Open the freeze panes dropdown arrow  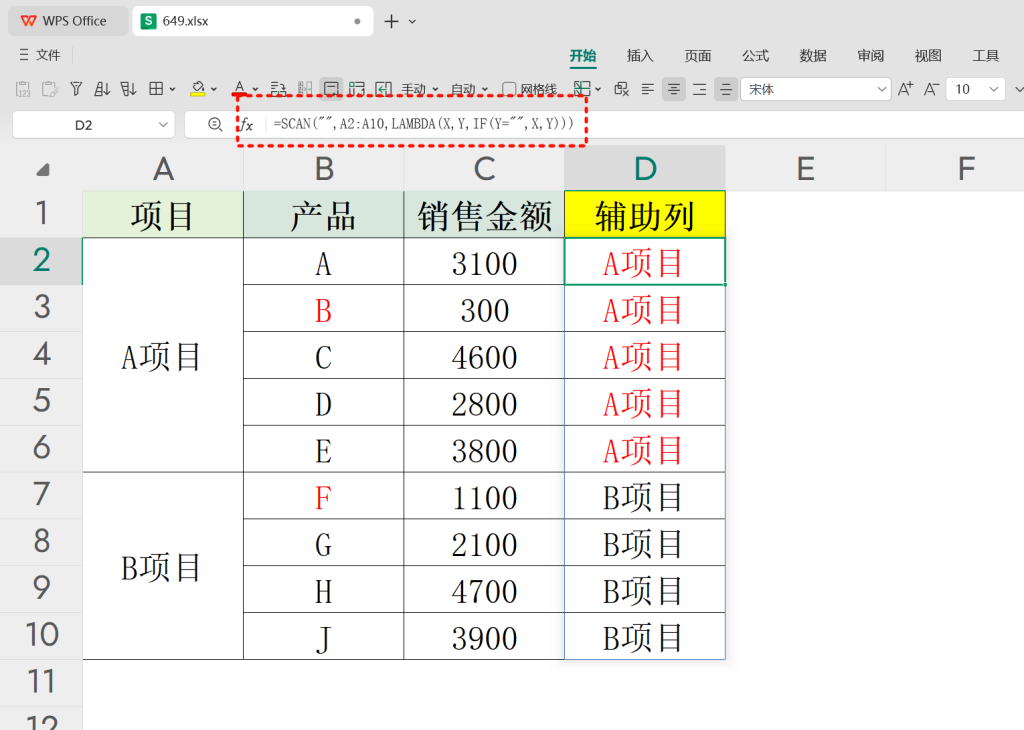pyautogui.click(x=598, y=89)
